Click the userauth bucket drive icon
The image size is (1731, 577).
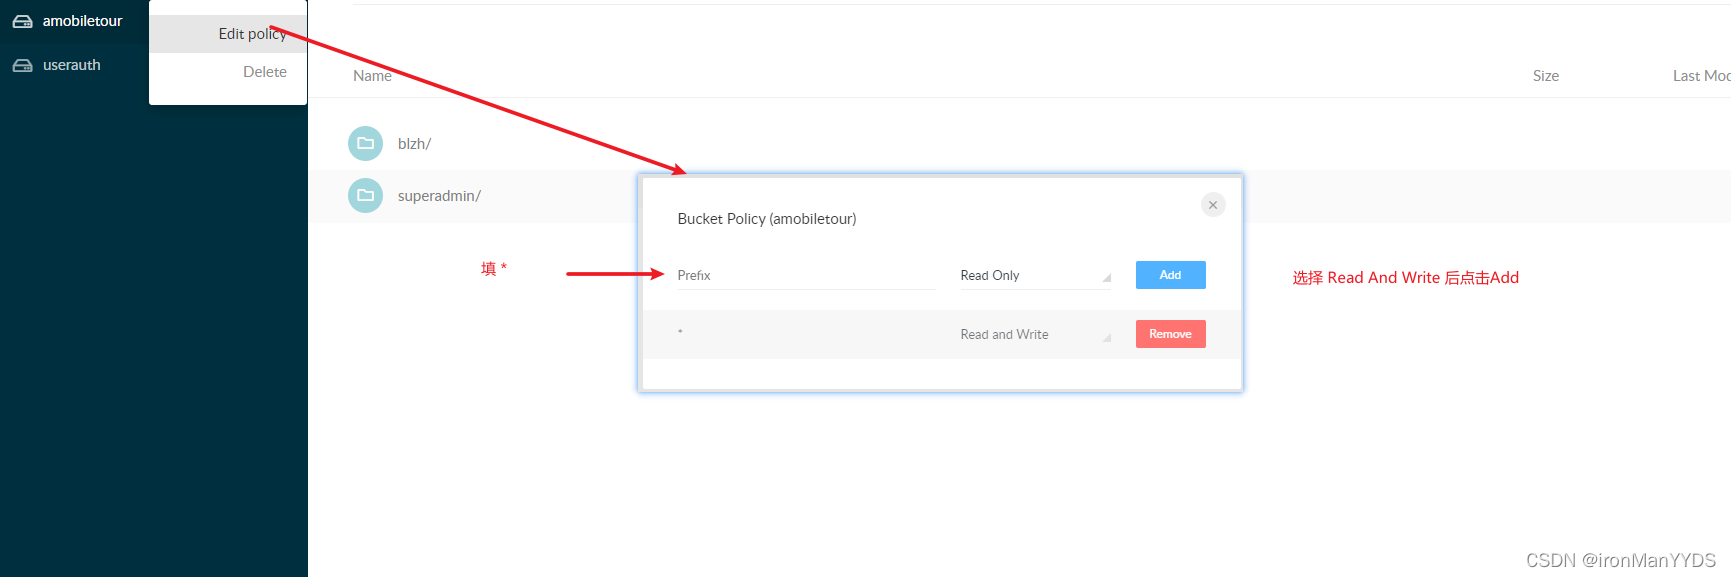pos(22,65)
